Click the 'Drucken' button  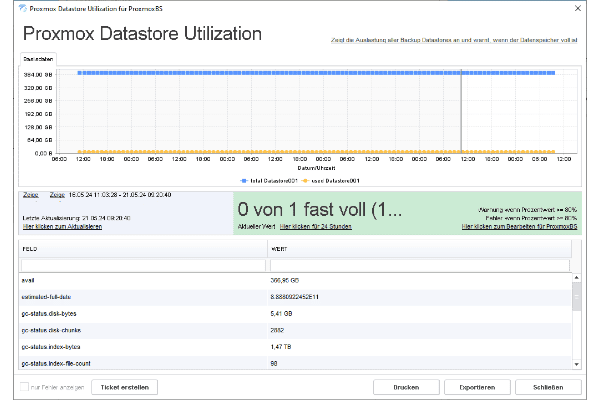tap(406, 387)
